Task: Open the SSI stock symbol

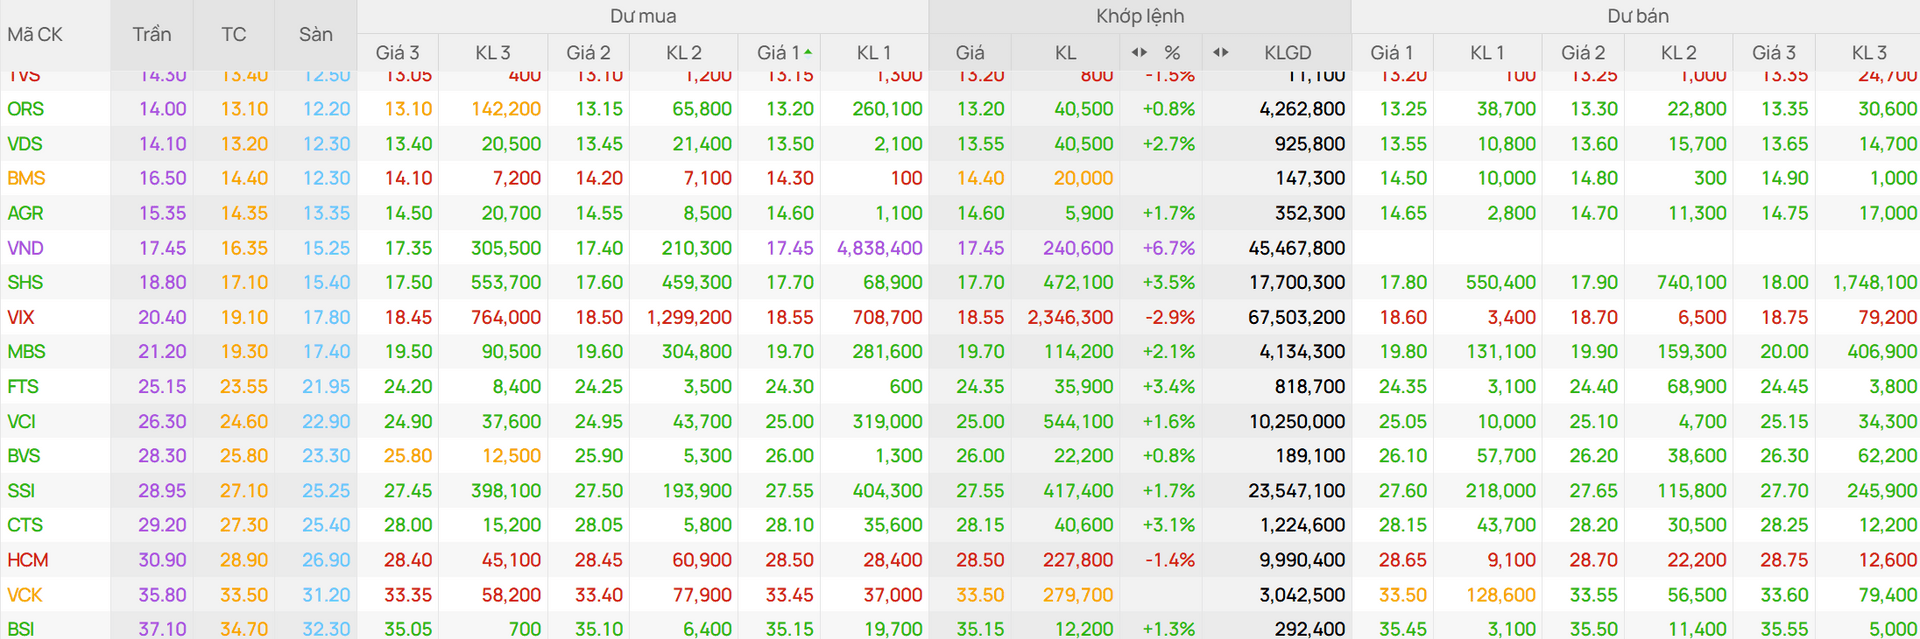Action: [21, 491]
